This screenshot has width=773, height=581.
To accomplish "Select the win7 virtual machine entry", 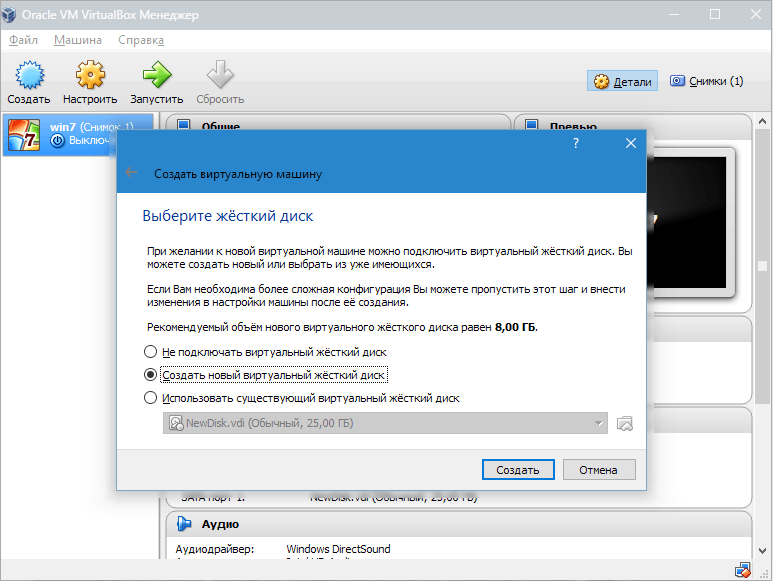I will [x=78, y=134].
